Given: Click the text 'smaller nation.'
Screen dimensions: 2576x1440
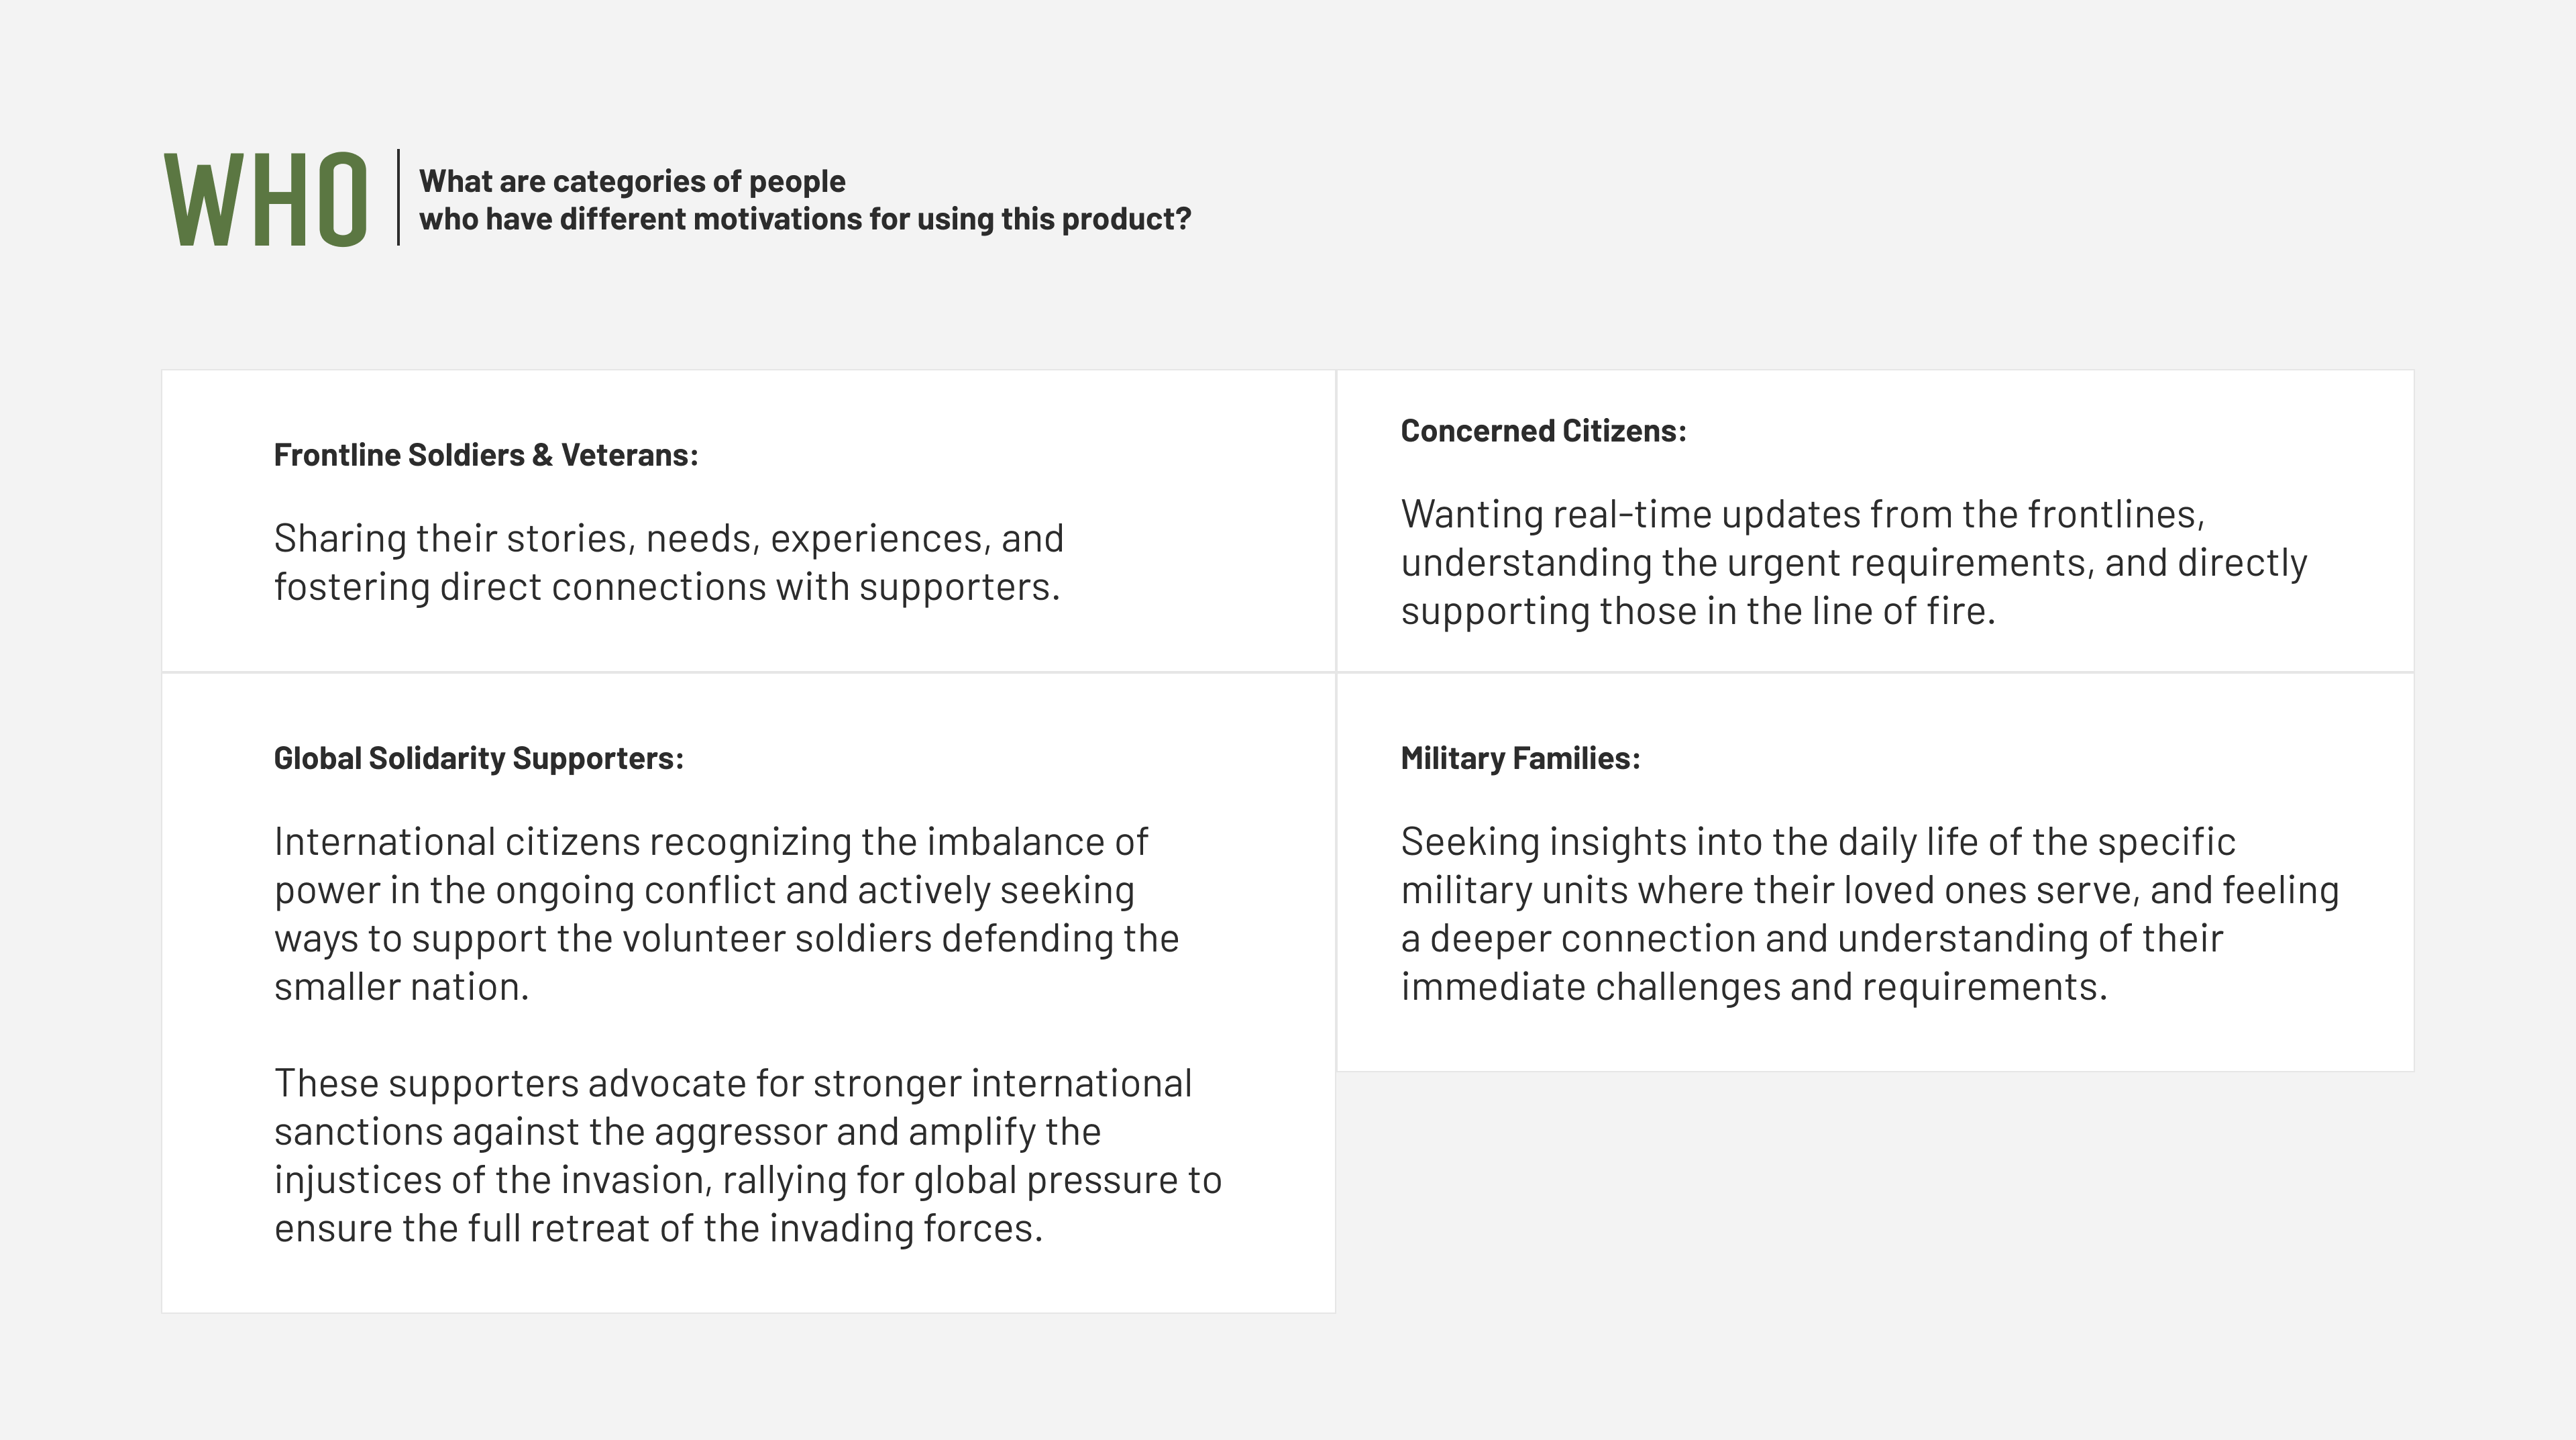Looking at the screenshot, I should (x=401, y=987).
